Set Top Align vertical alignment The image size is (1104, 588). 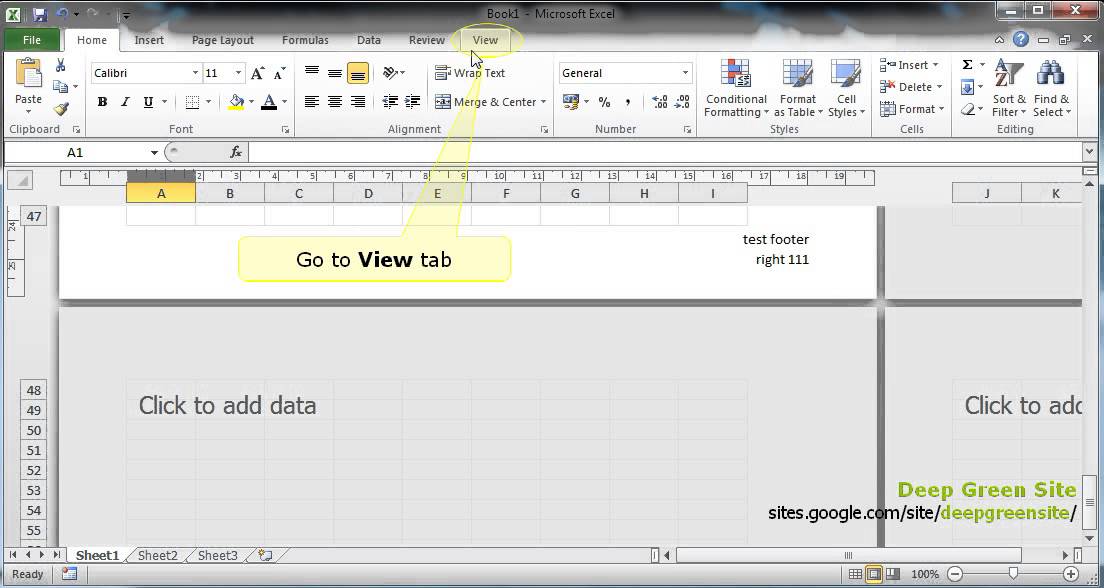pos(312,73)
